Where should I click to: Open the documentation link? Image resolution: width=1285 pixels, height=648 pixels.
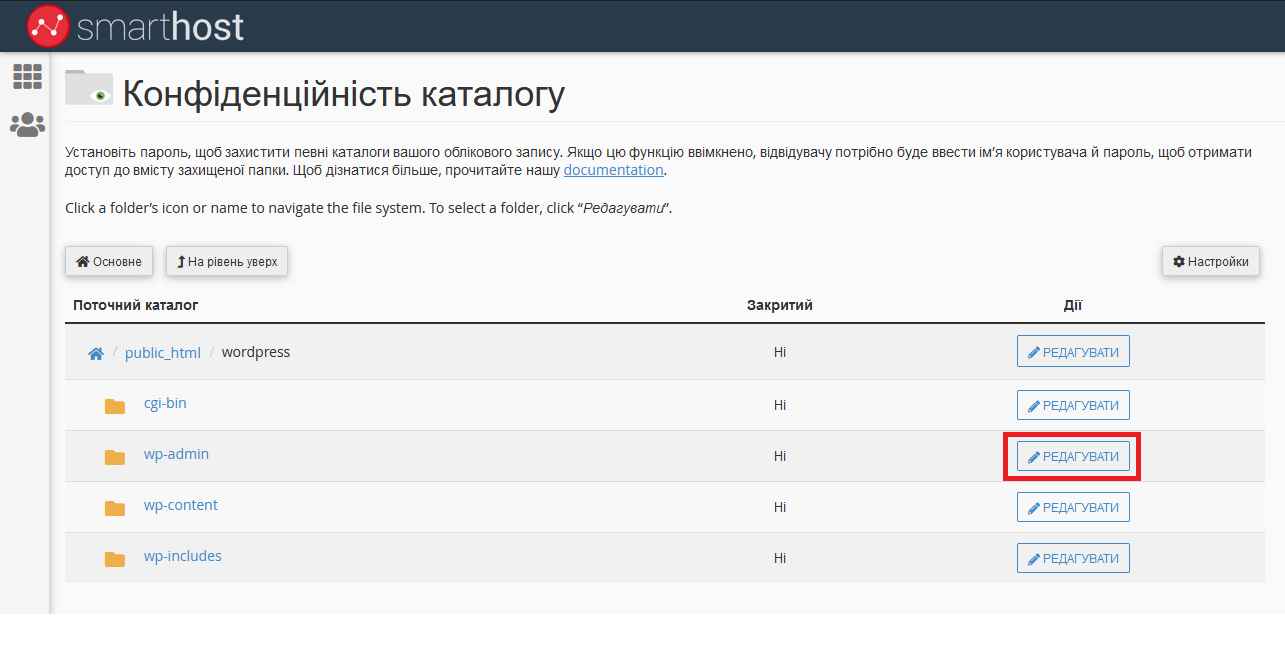tap(613, 170)
